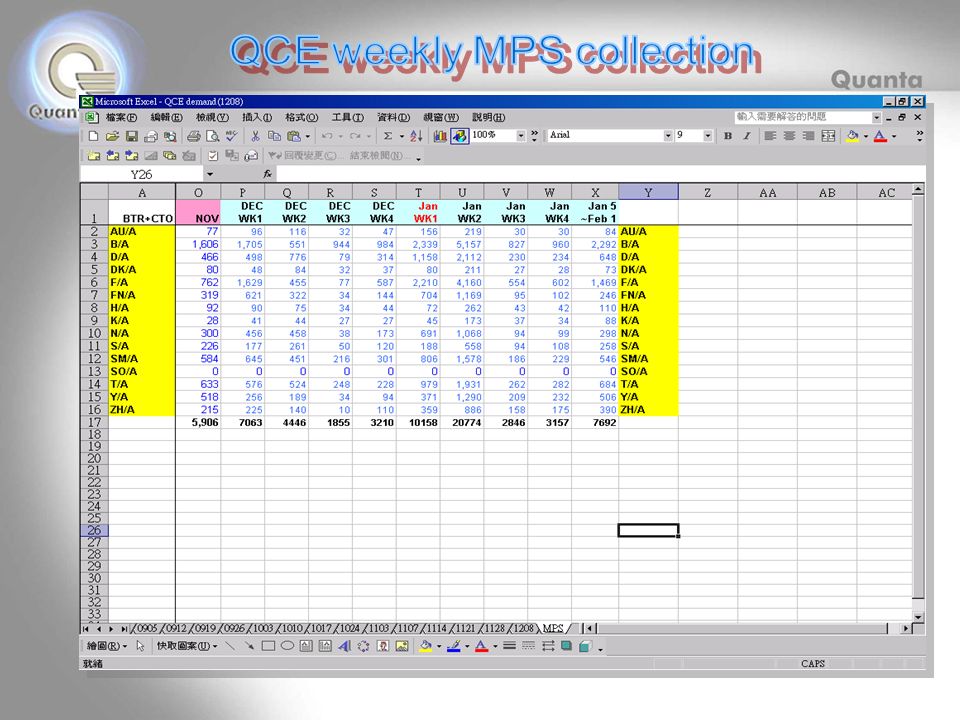
Task: Select the MPS sheet tab
Action: tap(553, 628)
